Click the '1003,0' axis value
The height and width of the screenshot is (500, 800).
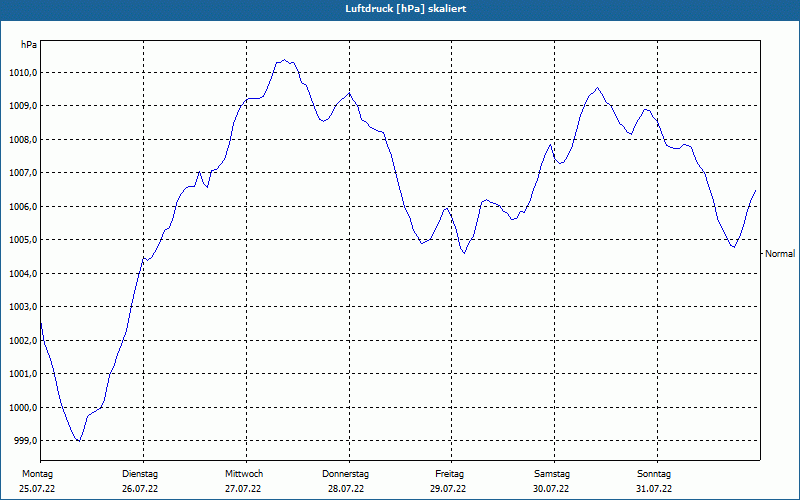pos(23,307)
